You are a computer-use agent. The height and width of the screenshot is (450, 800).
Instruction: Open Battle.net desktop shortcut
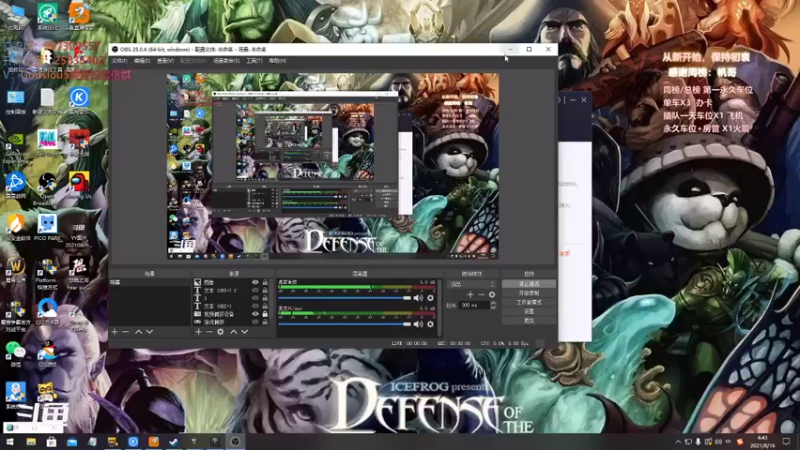tap(15, 186)
